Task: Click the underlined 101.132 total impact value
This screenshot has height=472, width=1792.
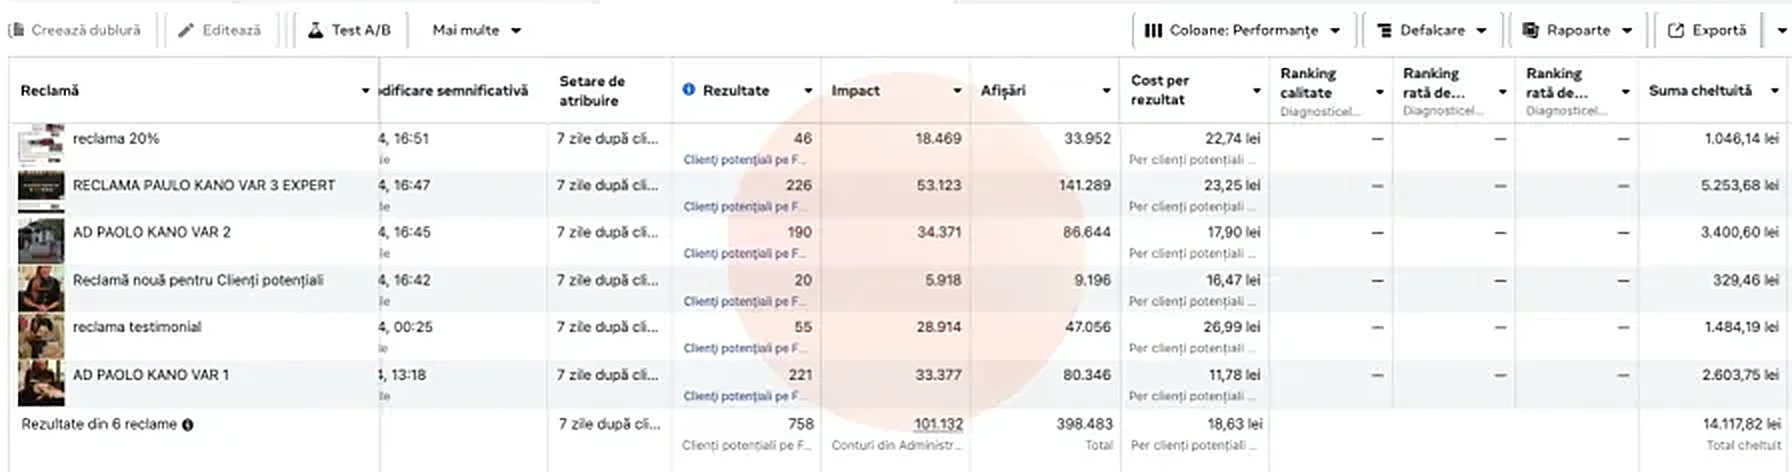Action: click(x=938, y=424)
